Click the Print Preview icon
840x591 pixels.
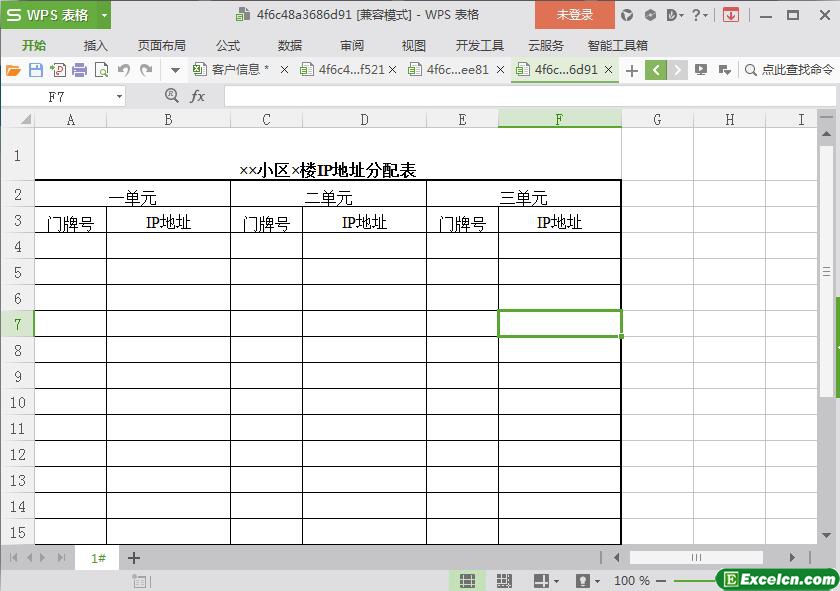[x=101, y=70]
